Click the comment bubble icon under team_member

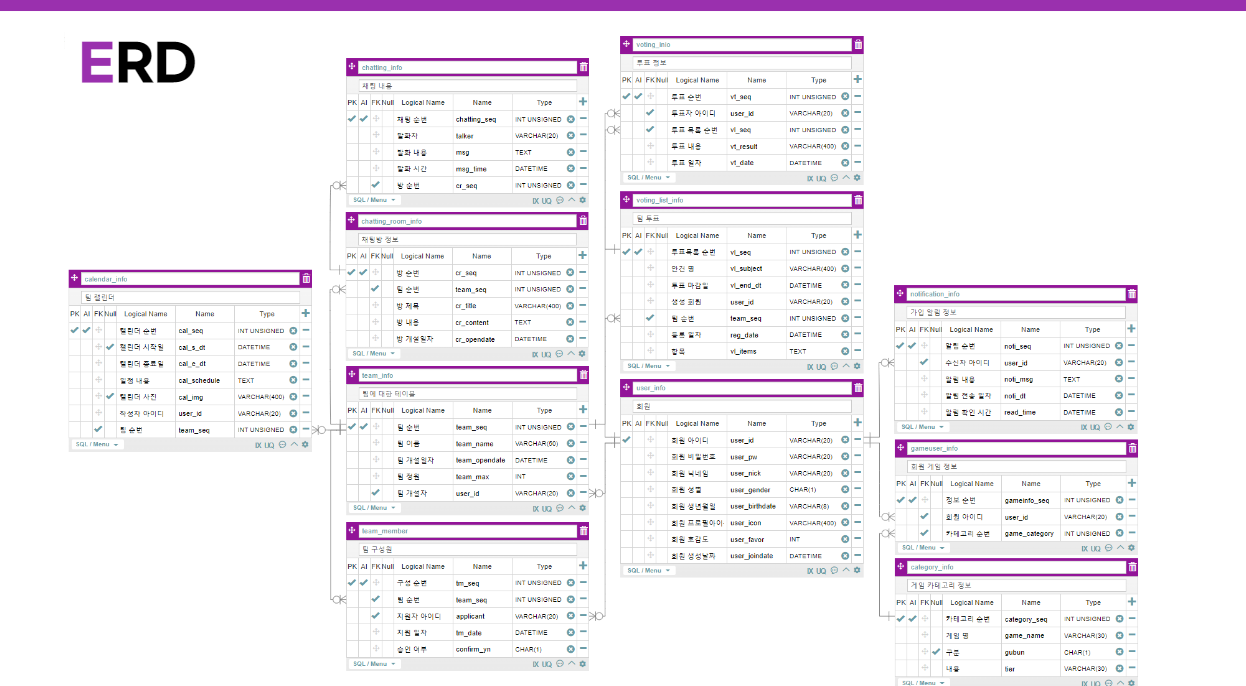pyautogui.click(x=561, y=662)
